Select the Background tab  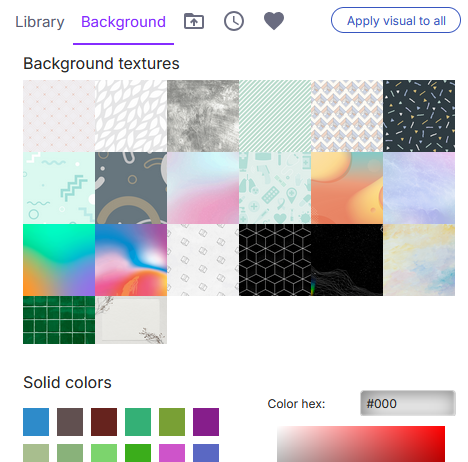[123, 22]
